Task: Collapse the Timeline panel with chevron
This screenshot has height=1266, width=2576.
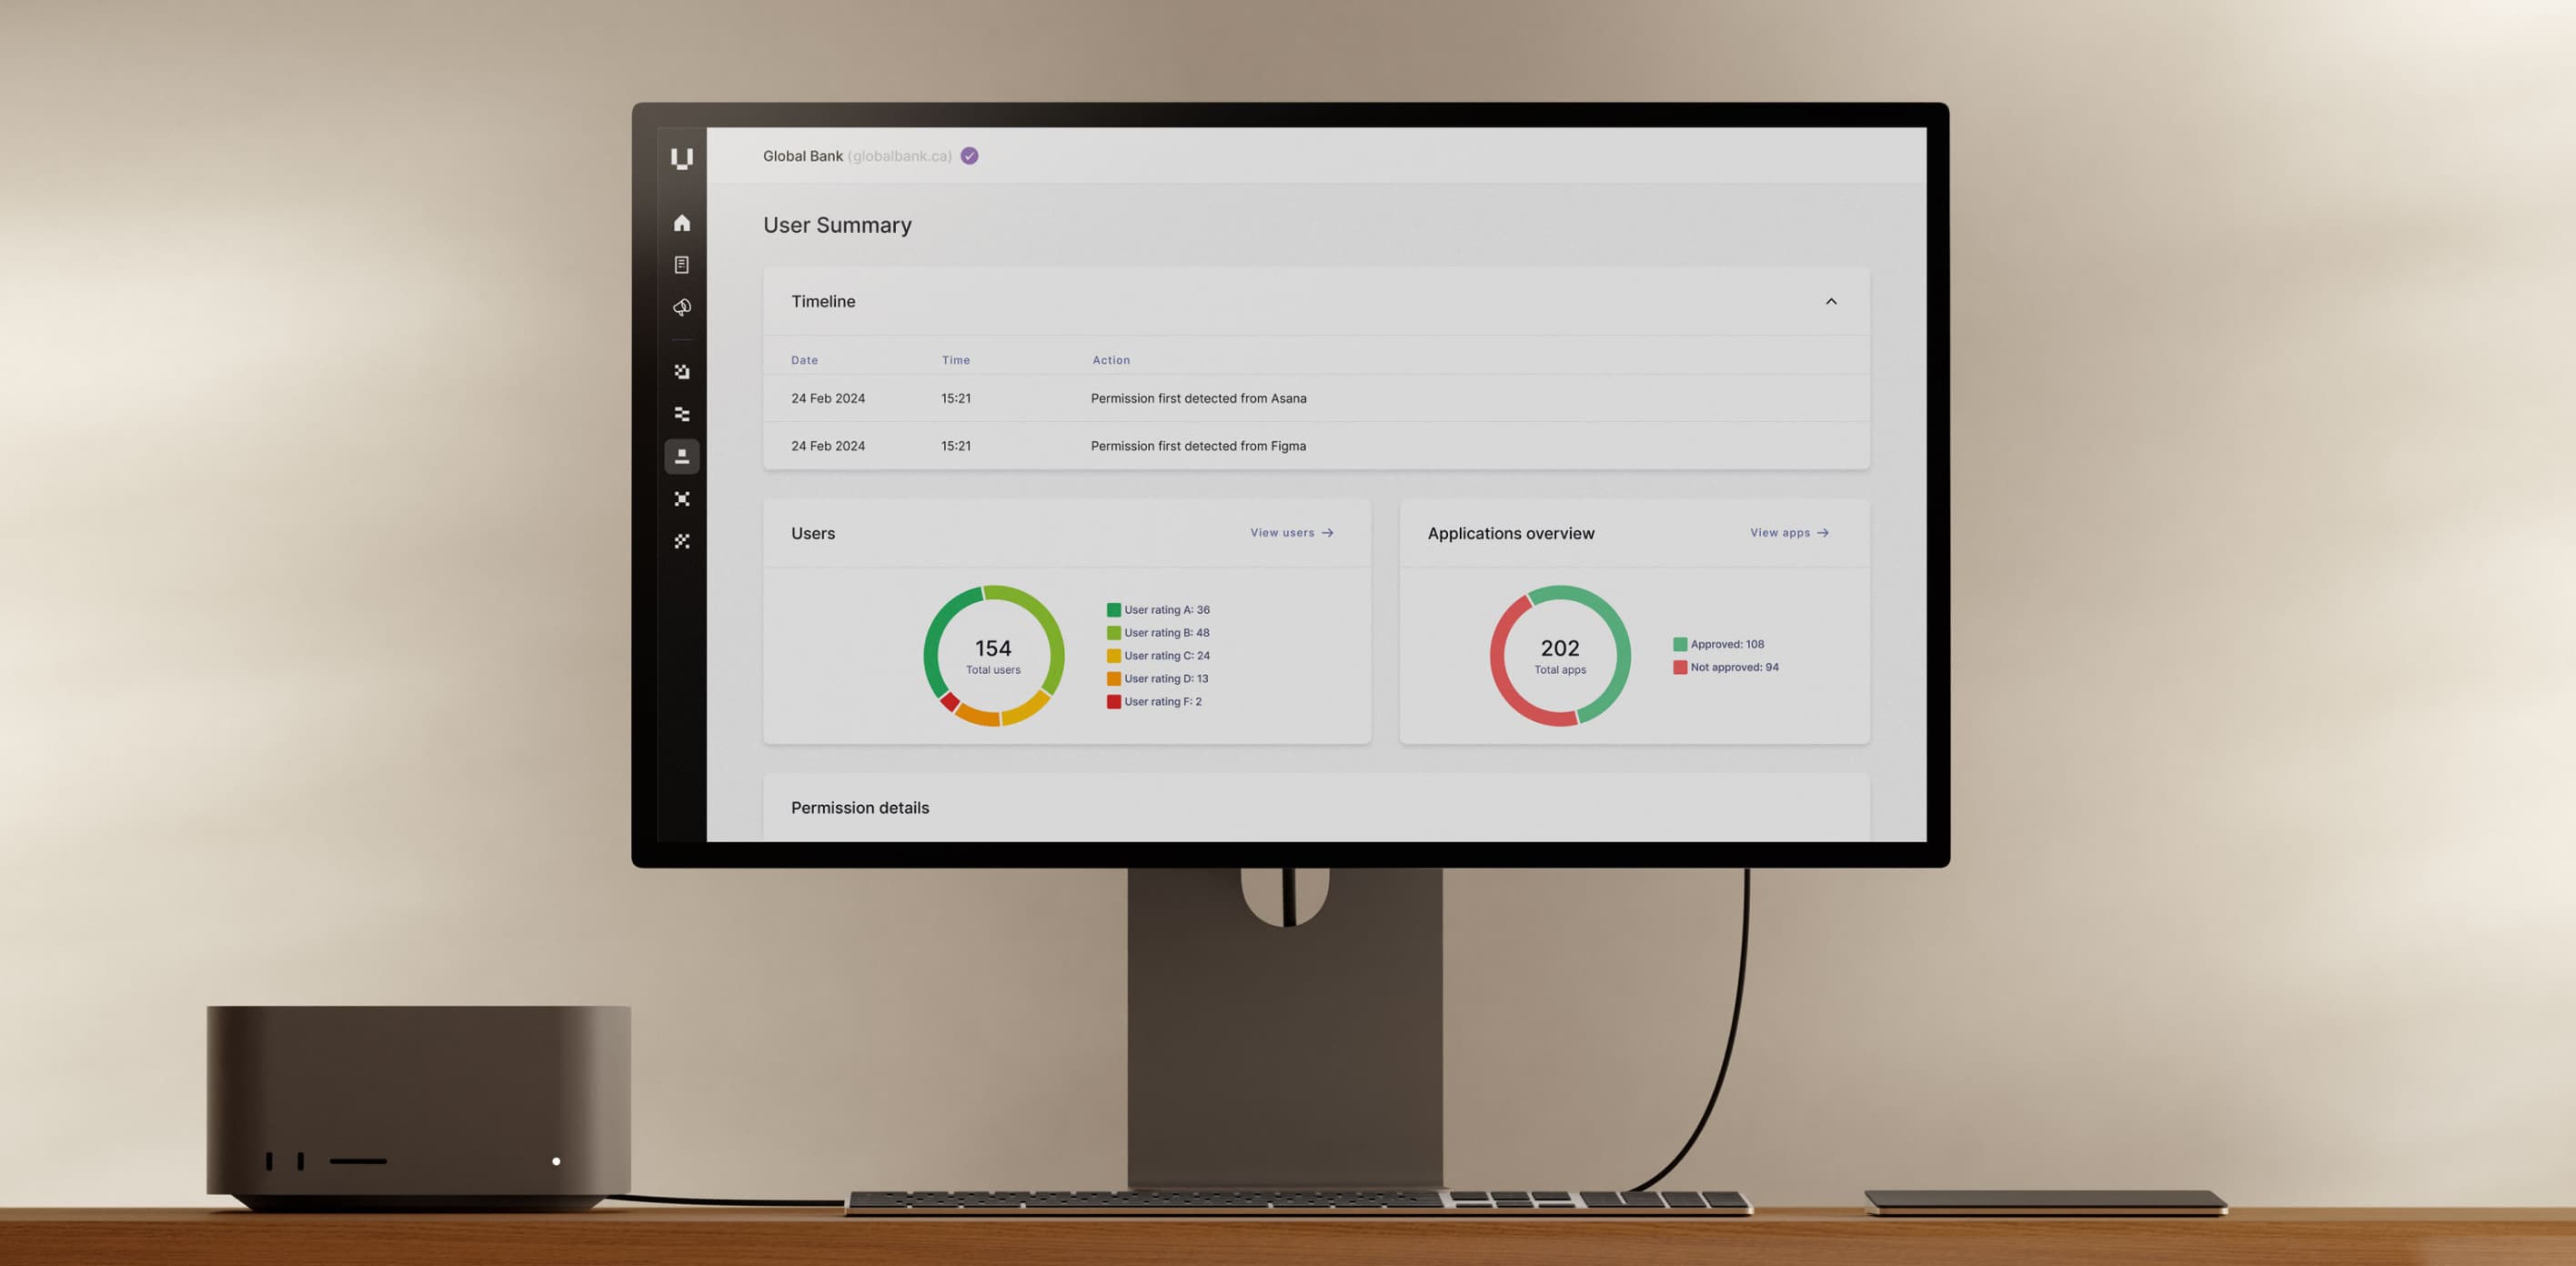Action: point(1830,301)
